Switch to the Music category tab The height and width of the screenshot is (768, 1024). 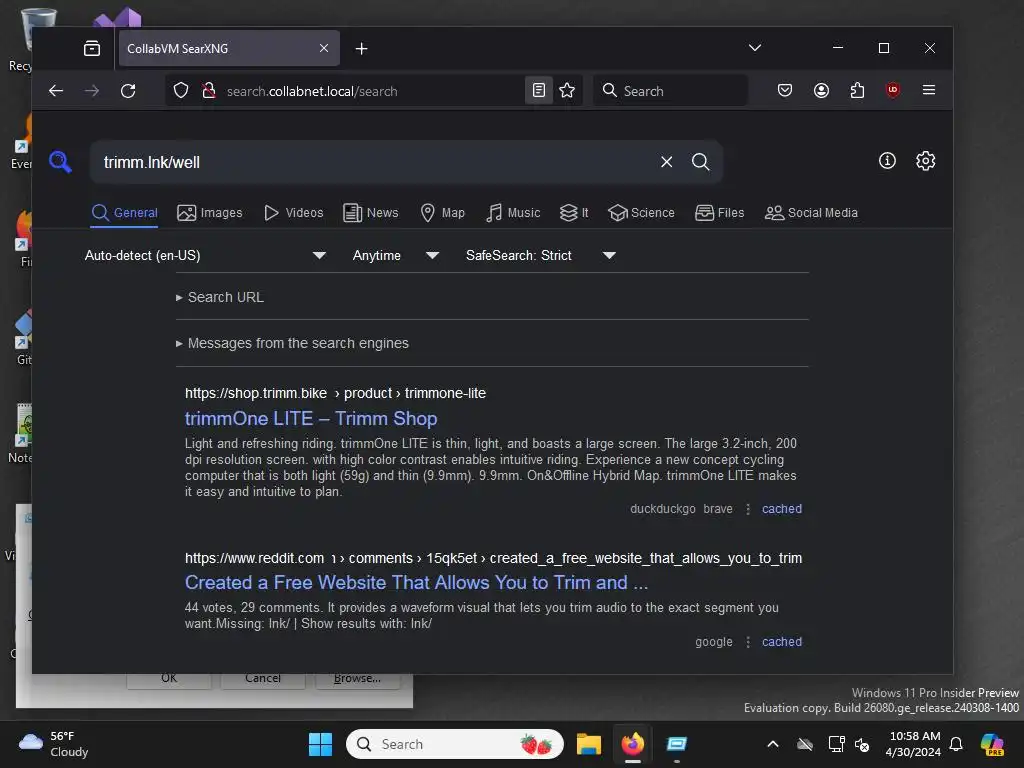513,213
